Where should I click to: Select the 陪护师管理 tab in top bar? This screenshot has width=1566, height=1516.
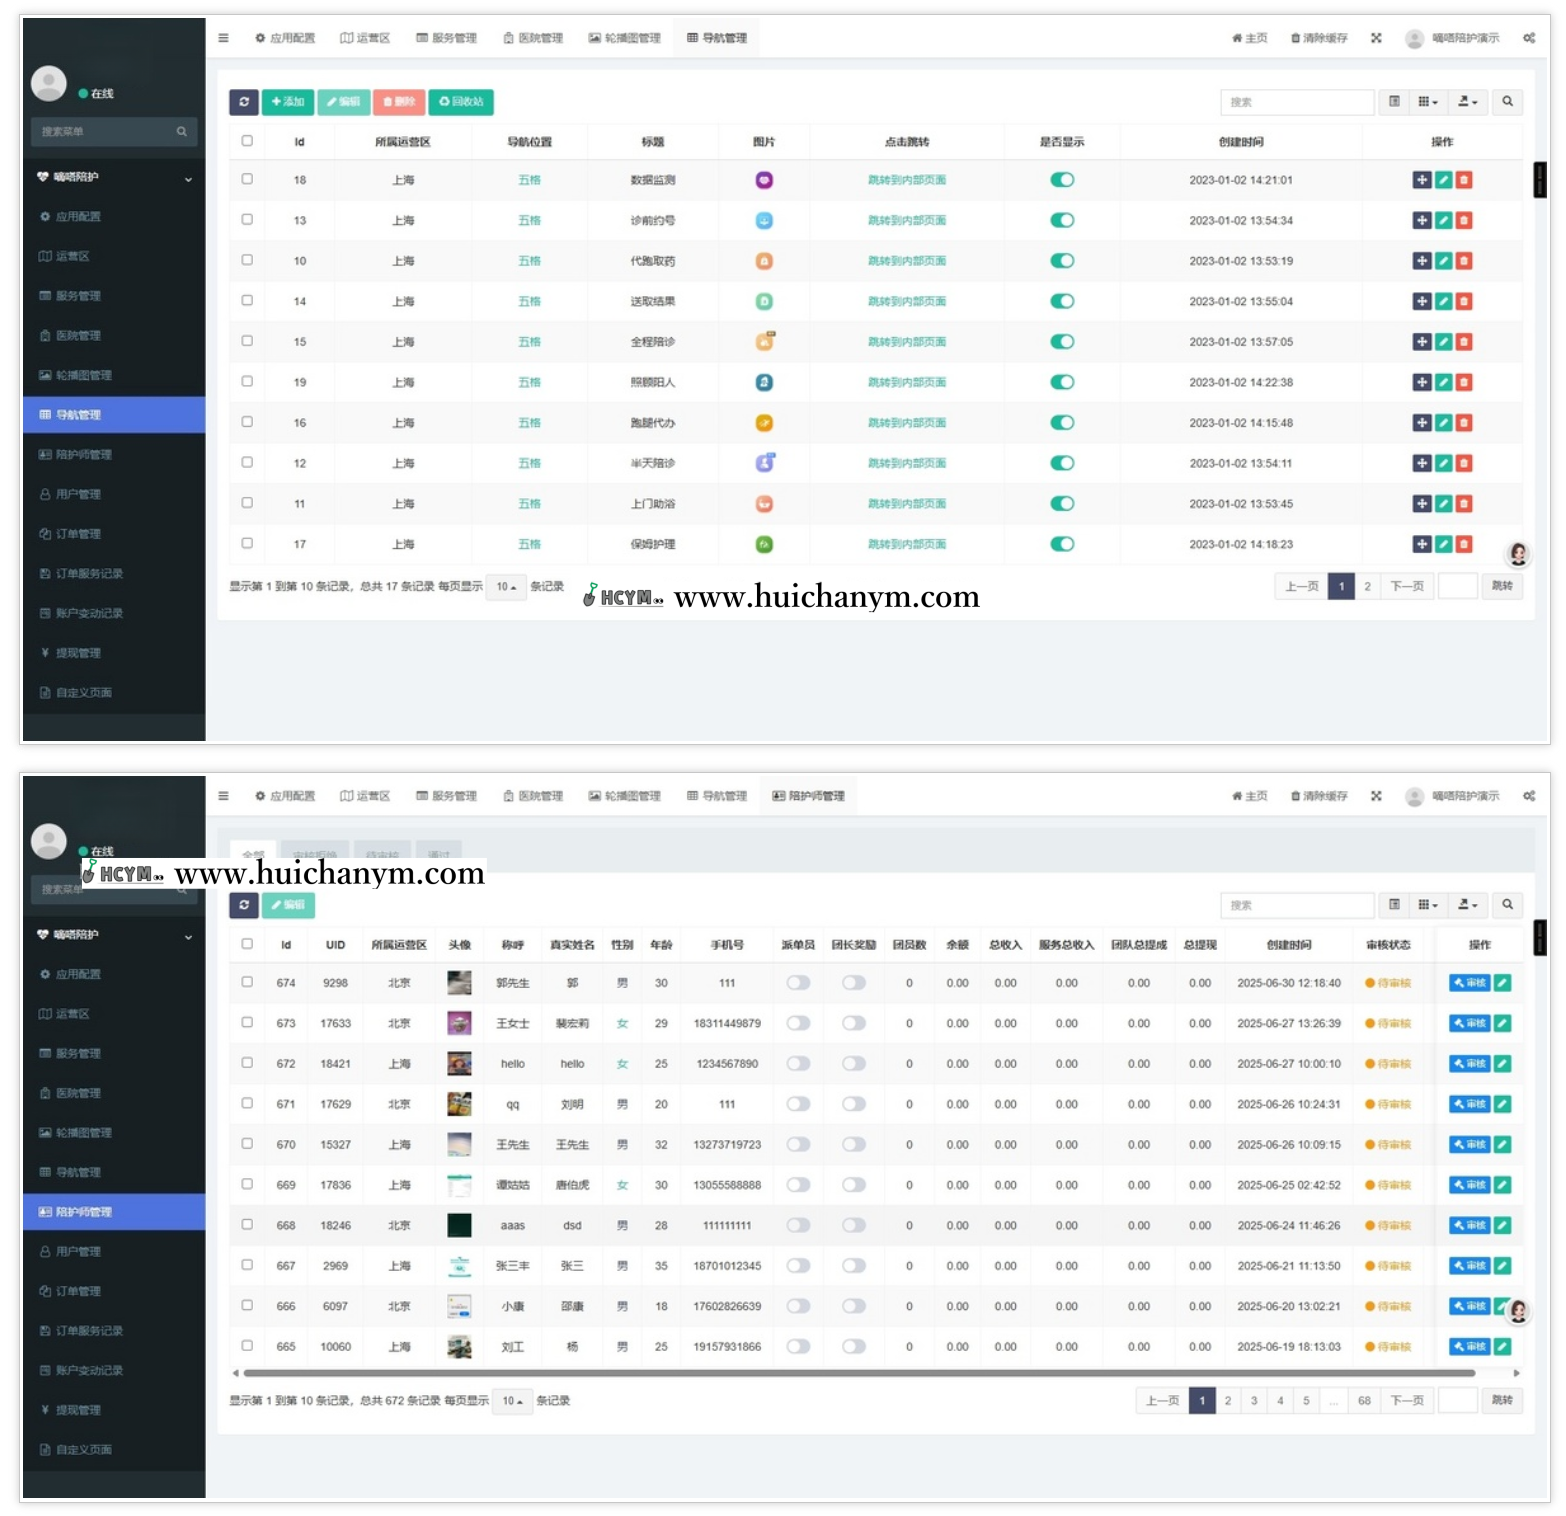(809, 796)
